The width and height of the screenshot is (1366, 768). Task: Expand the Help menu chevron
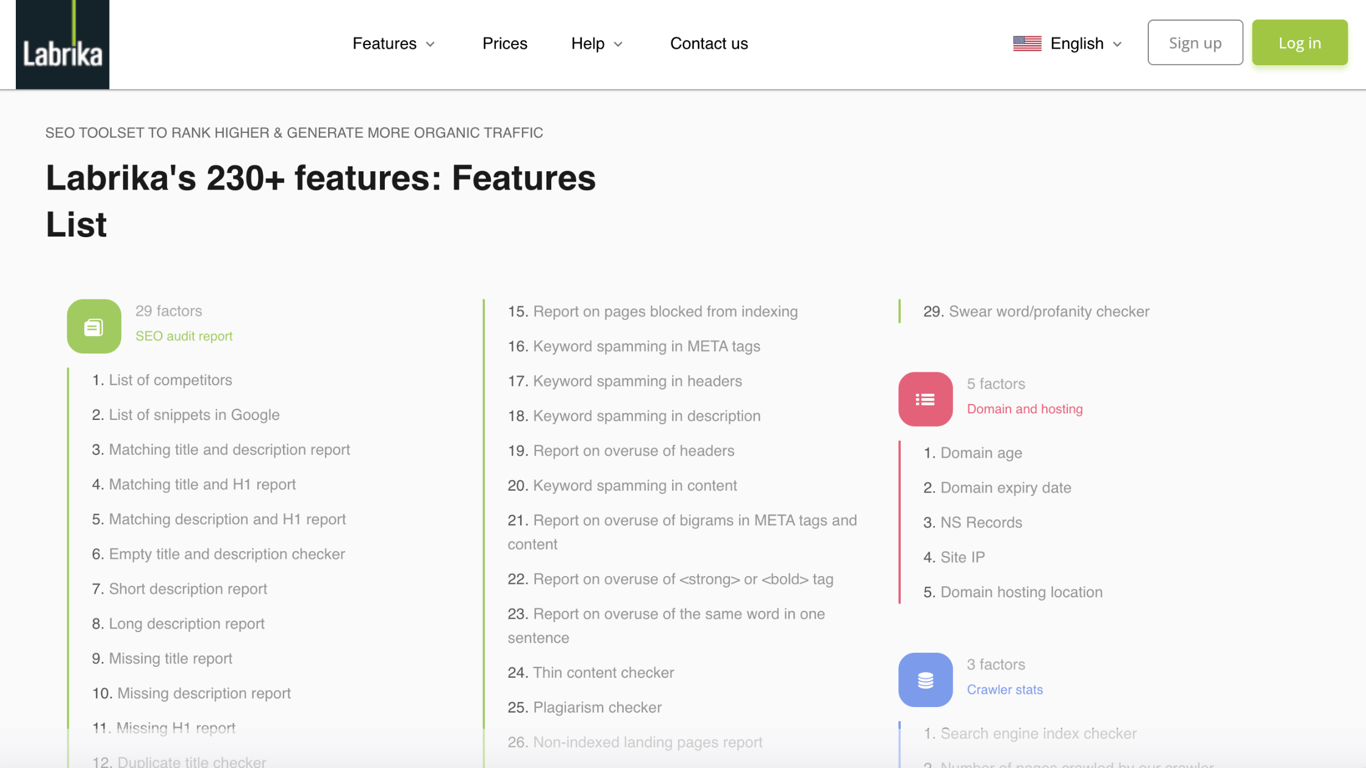coord(618,44)
